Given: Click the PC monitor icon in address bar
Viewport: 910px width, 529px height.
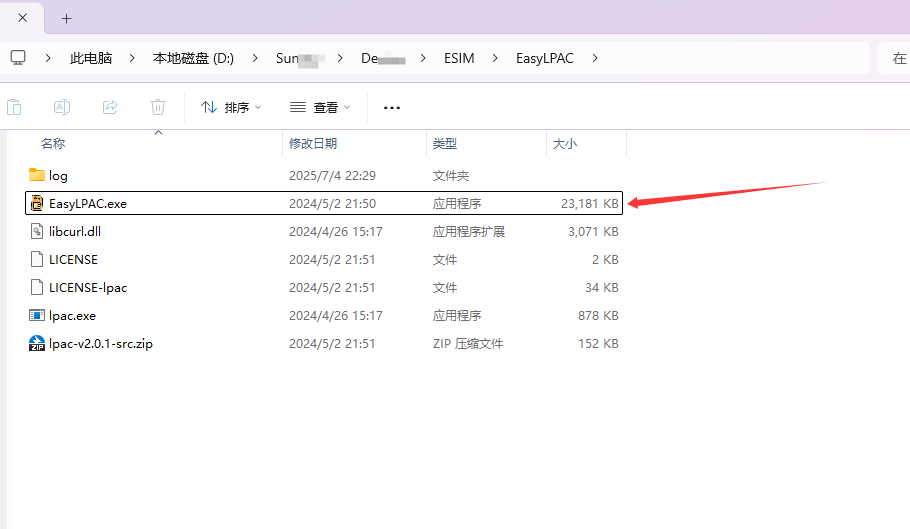Looking at the screenshot, I should [x=18, y=58].
